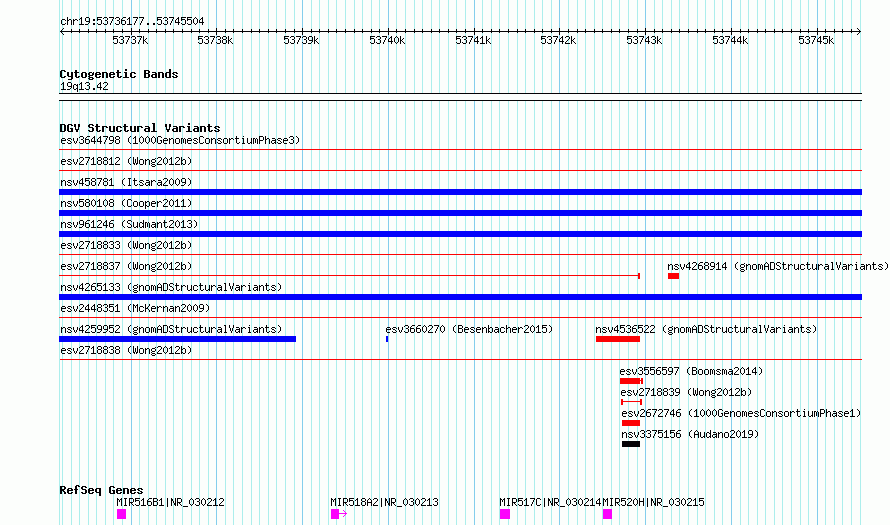The width and height of the screenshot is (890, 525).
Task: Open the MIR517C|NR_030214 gene label
Action: (x=550, y=502)
